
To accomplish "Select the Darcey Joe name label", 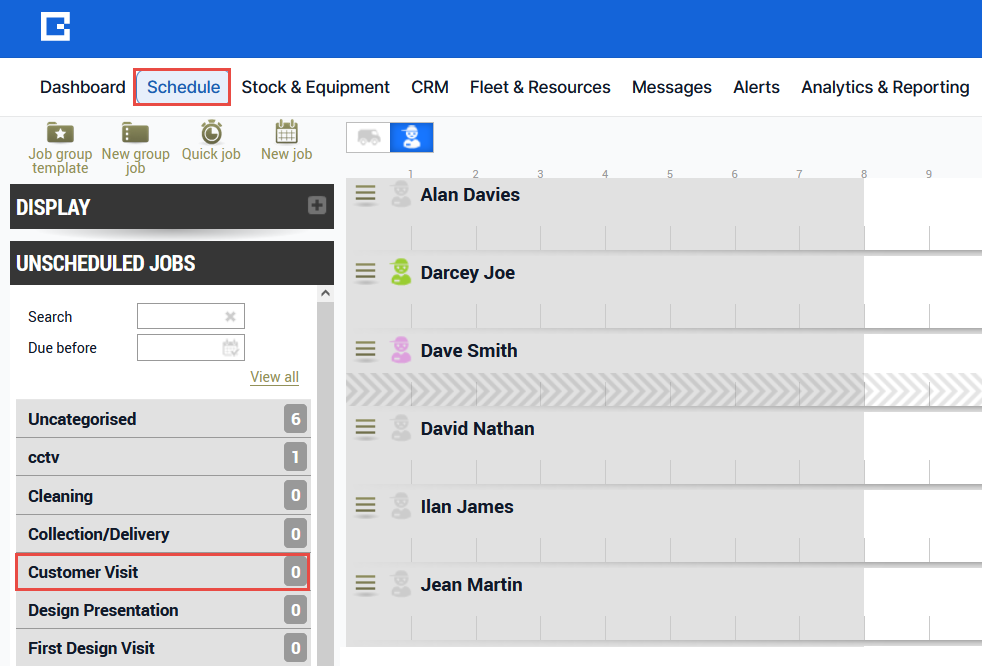I will point(468,273).
